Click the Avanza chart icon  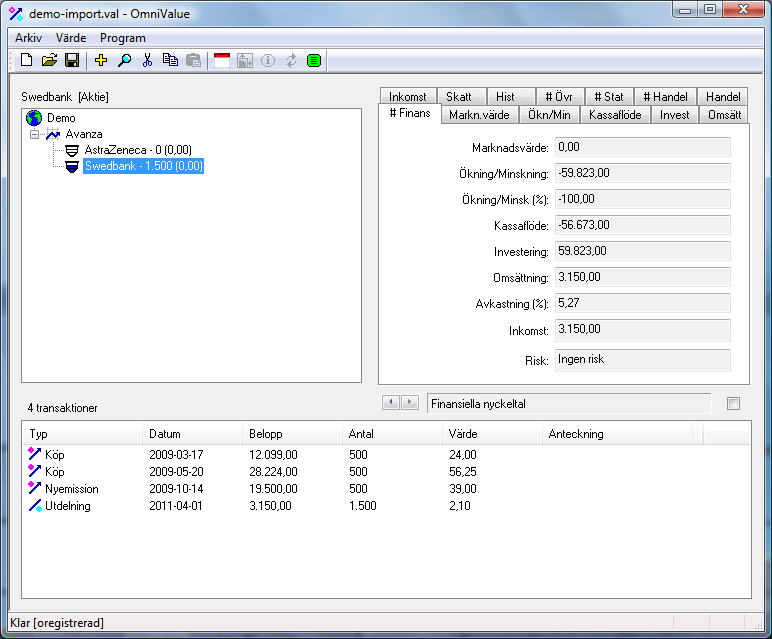click(x=53, y=134)
